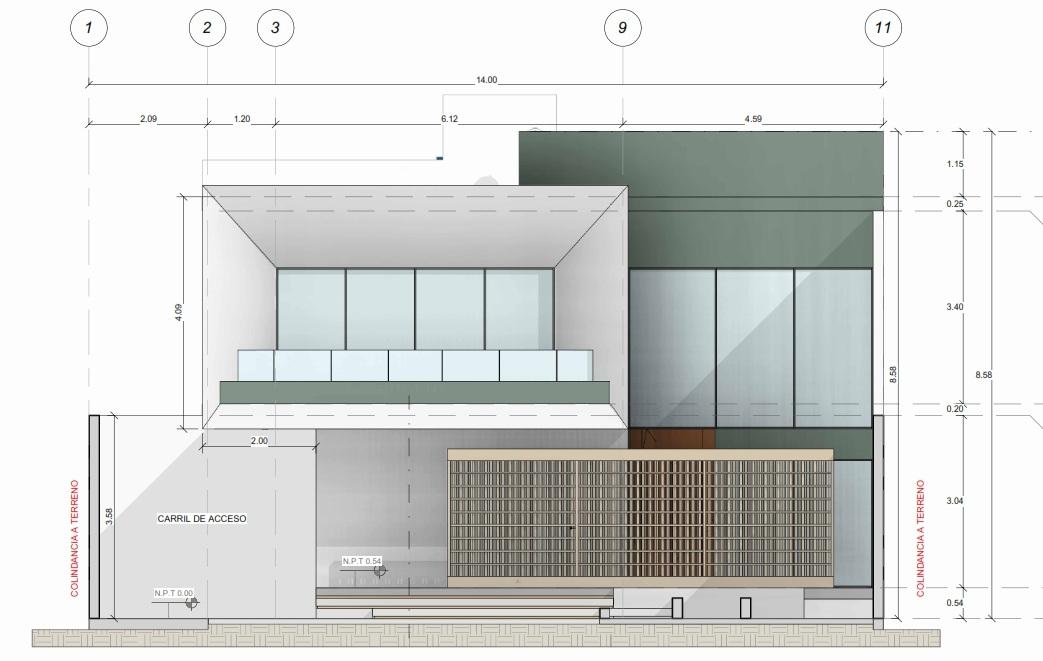Click grid bubble number 1
Viewport: 1043px width, 661px height.
[x=89, y=28]
